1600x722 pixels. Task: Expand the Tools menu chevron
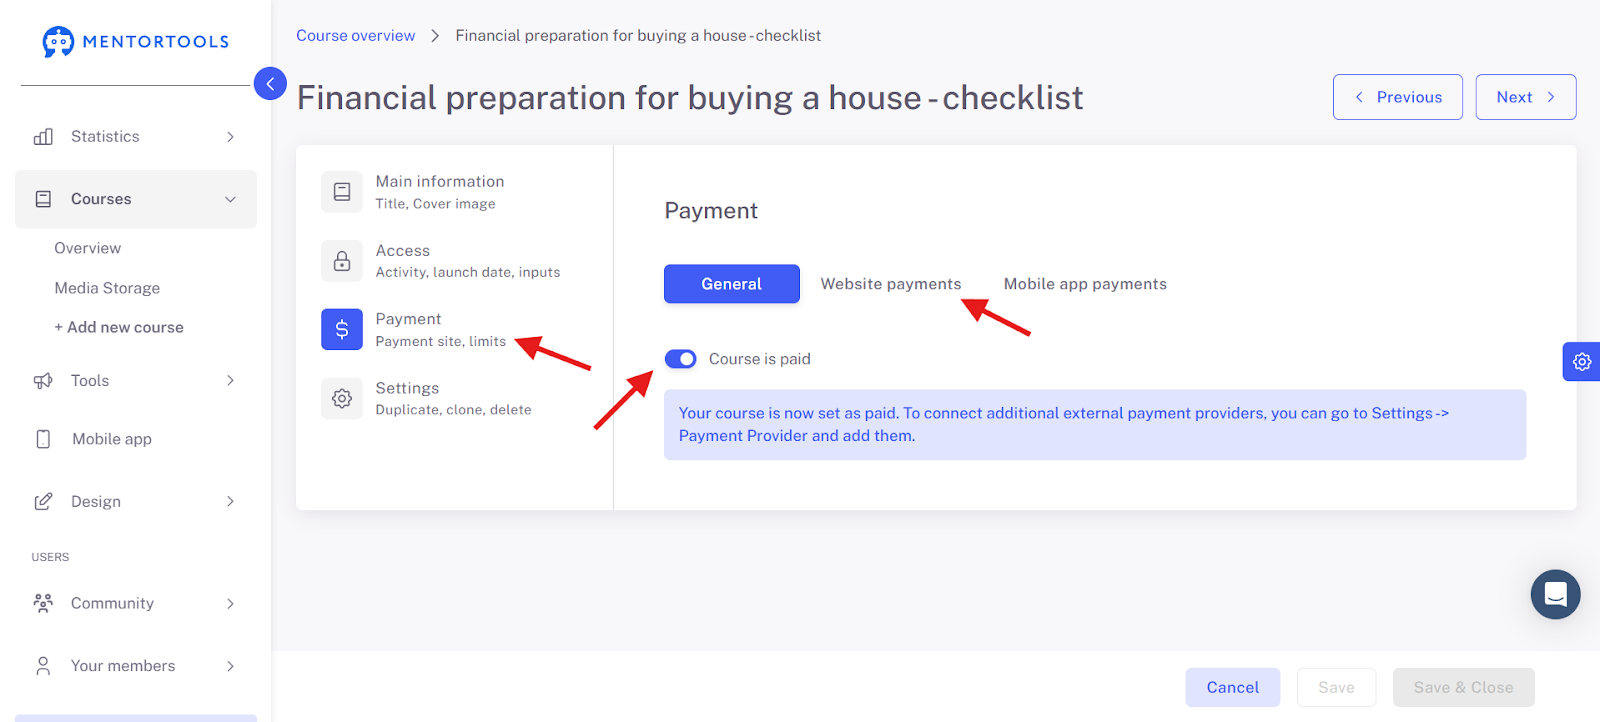click(x=230, y=381)
